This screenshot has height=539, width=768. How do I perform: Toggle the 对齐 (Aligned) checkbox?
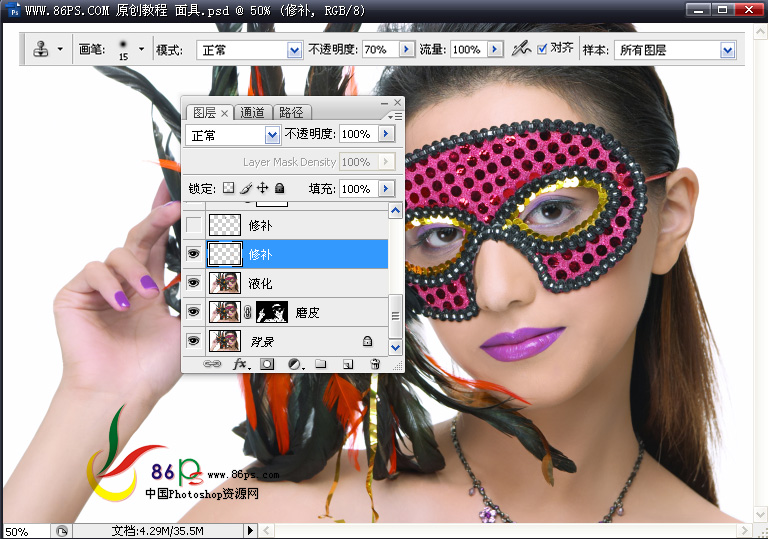pyautogui.click(x=542, y=48)
